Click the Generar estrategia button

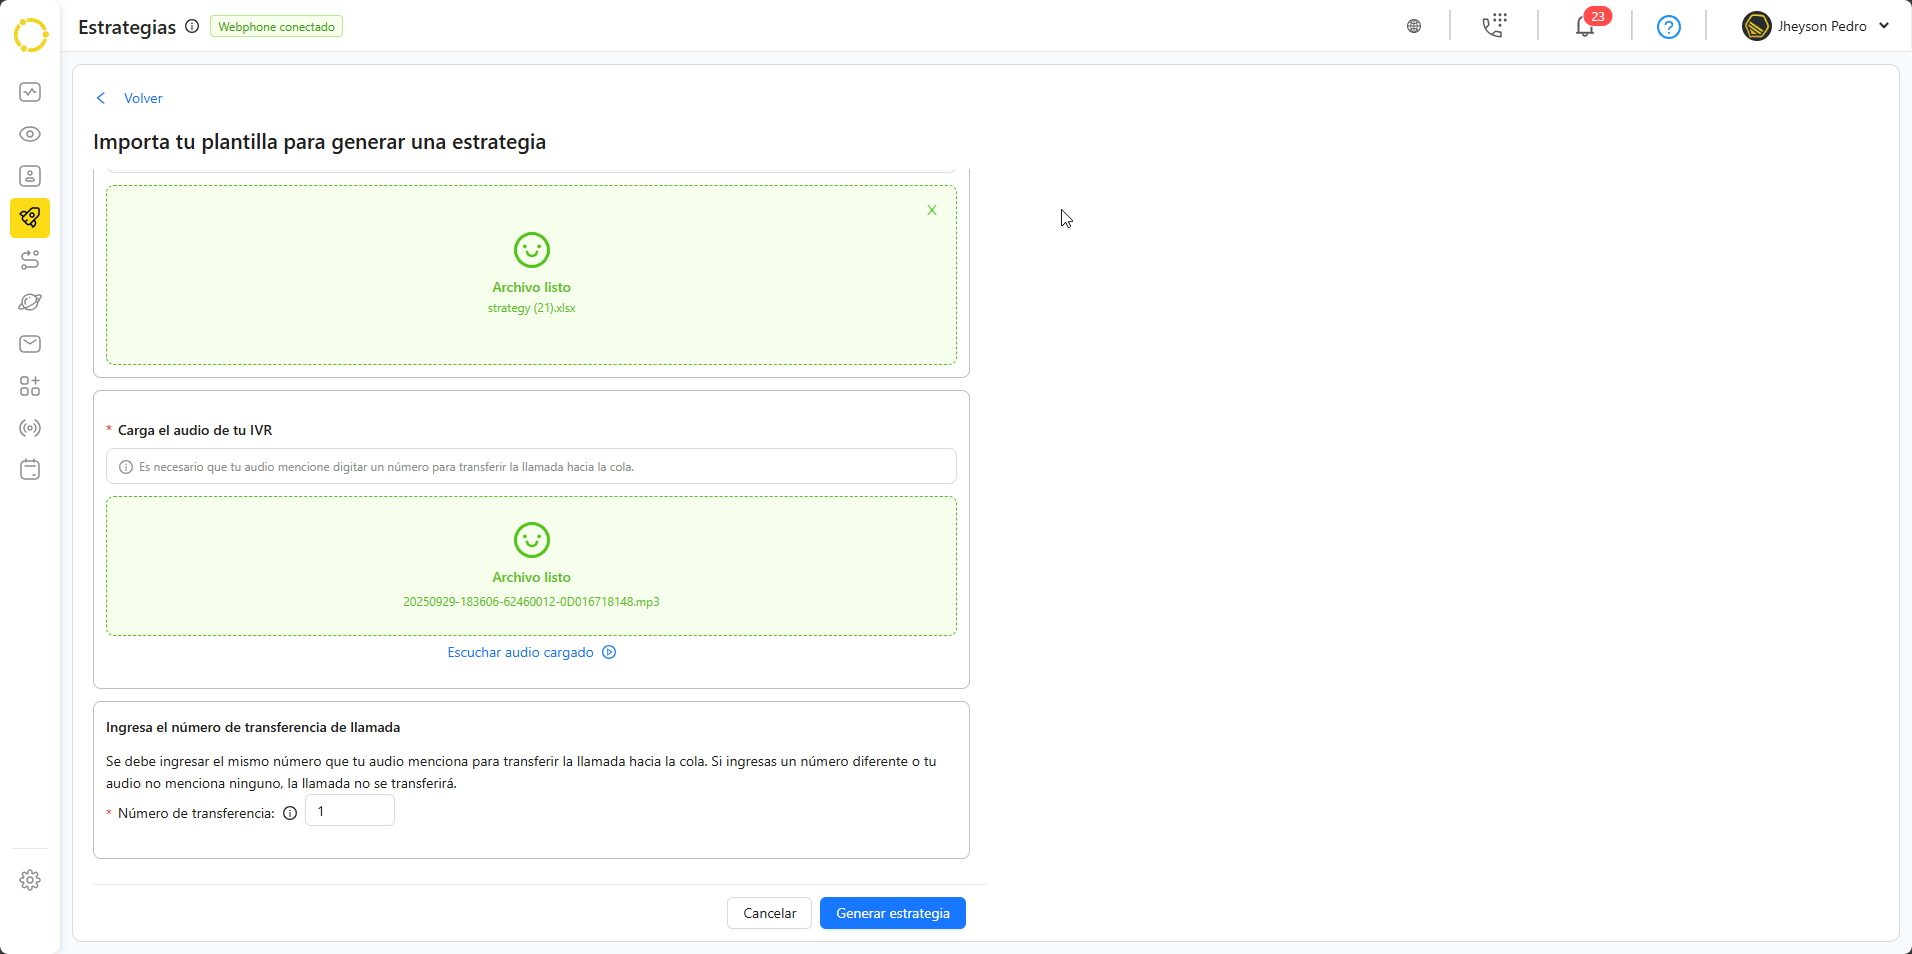892,913
